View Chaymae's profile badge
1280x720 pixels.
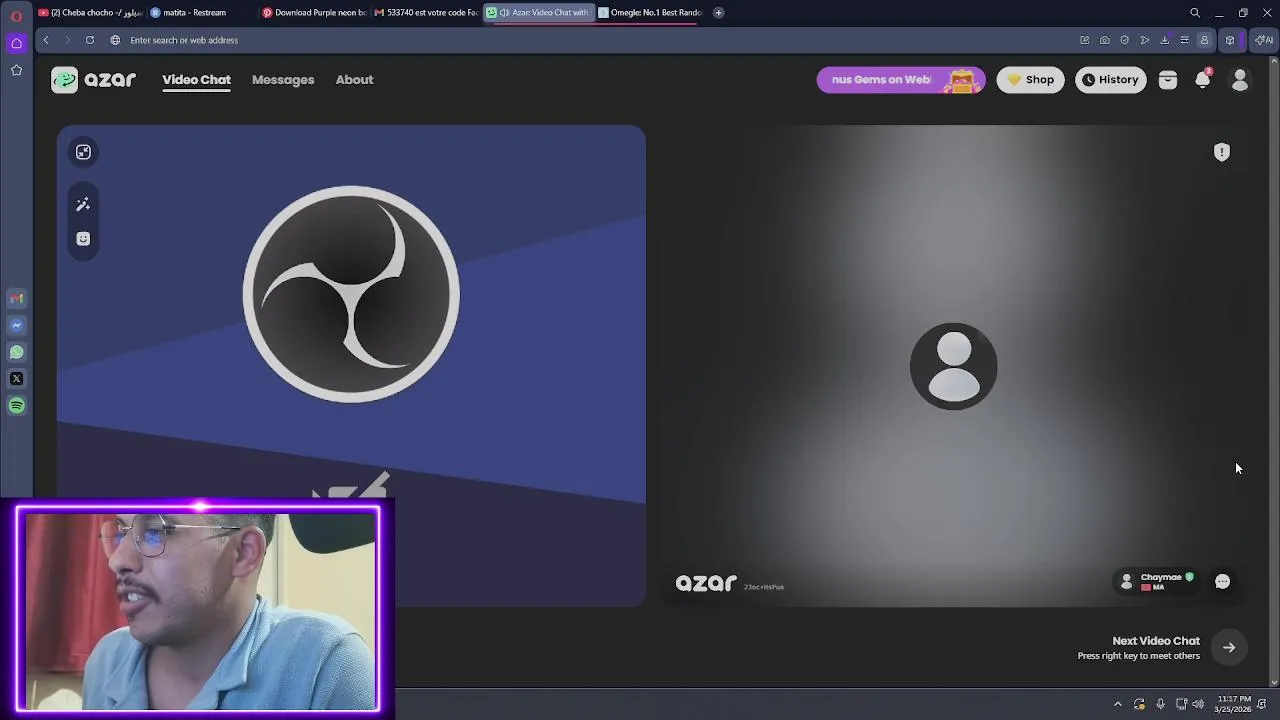coord(1157,581)
